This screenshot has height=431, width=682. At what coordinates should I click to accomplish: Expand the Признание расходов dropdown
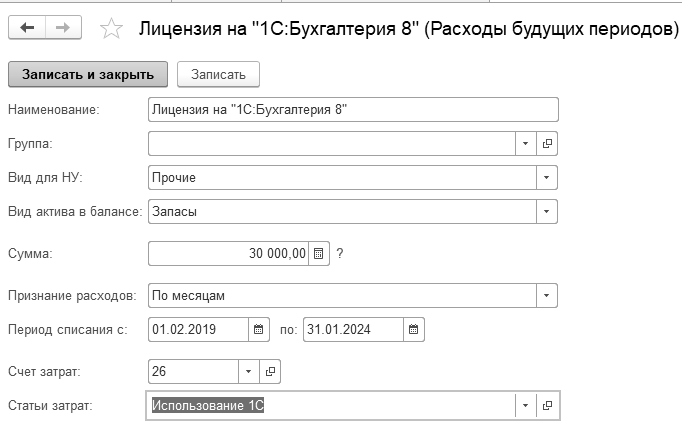coord(546,296)
